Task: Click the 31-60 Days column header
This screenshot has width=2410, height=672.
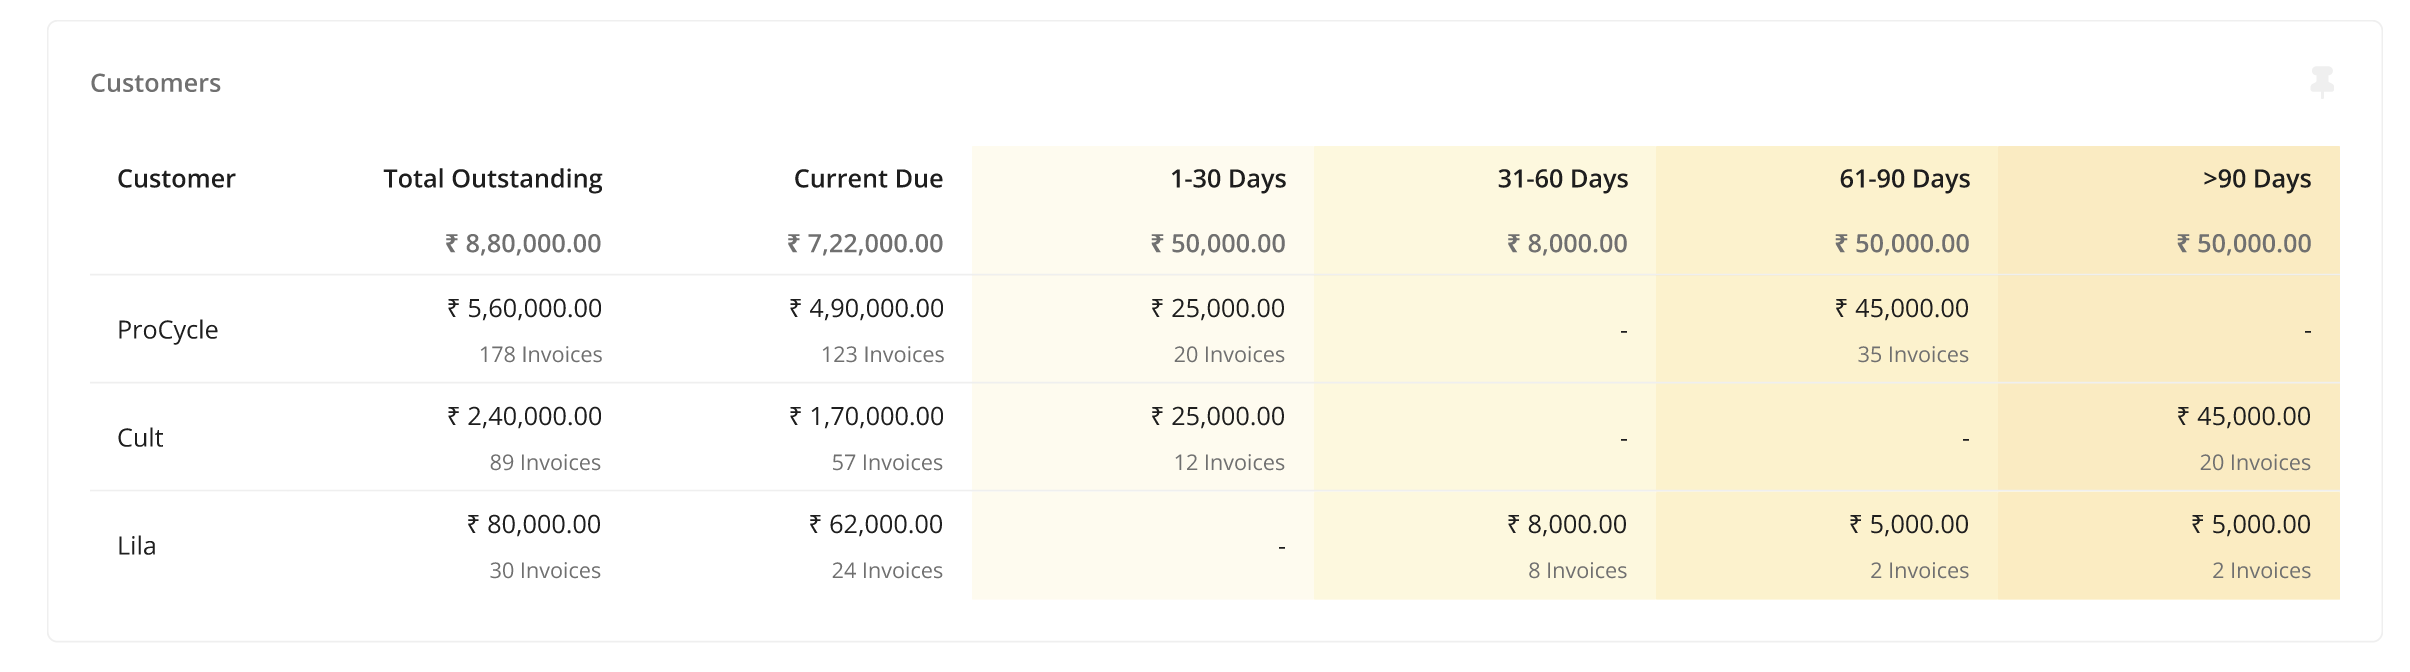Action: pyautogui.click(x=1562, y=179)
